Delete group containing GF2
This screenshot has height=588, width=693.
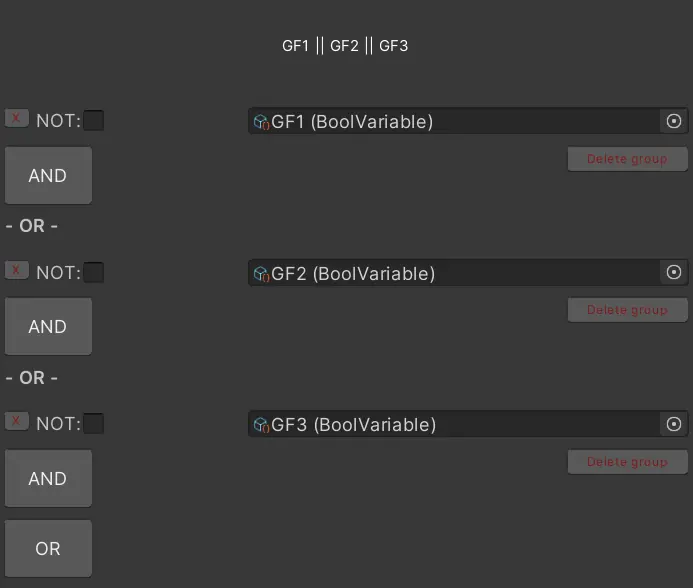pos(627,310)
